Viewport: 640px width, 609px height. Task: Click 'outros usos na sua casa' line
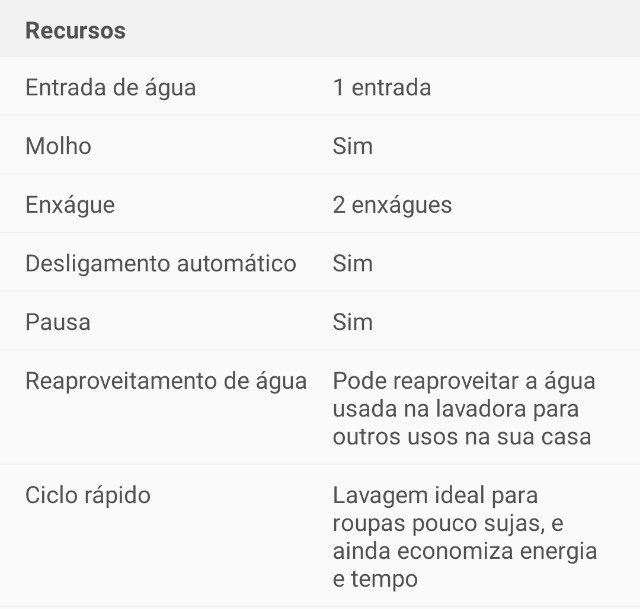[462, 436]
